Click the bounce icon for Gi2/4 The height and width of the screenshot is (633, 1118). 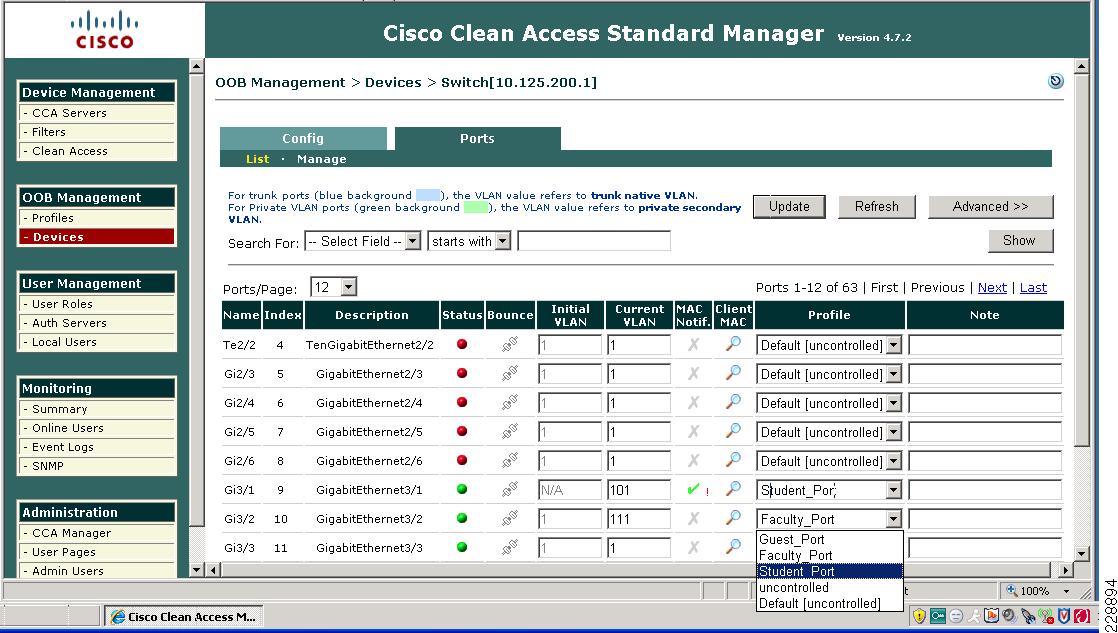pos(510,403)
